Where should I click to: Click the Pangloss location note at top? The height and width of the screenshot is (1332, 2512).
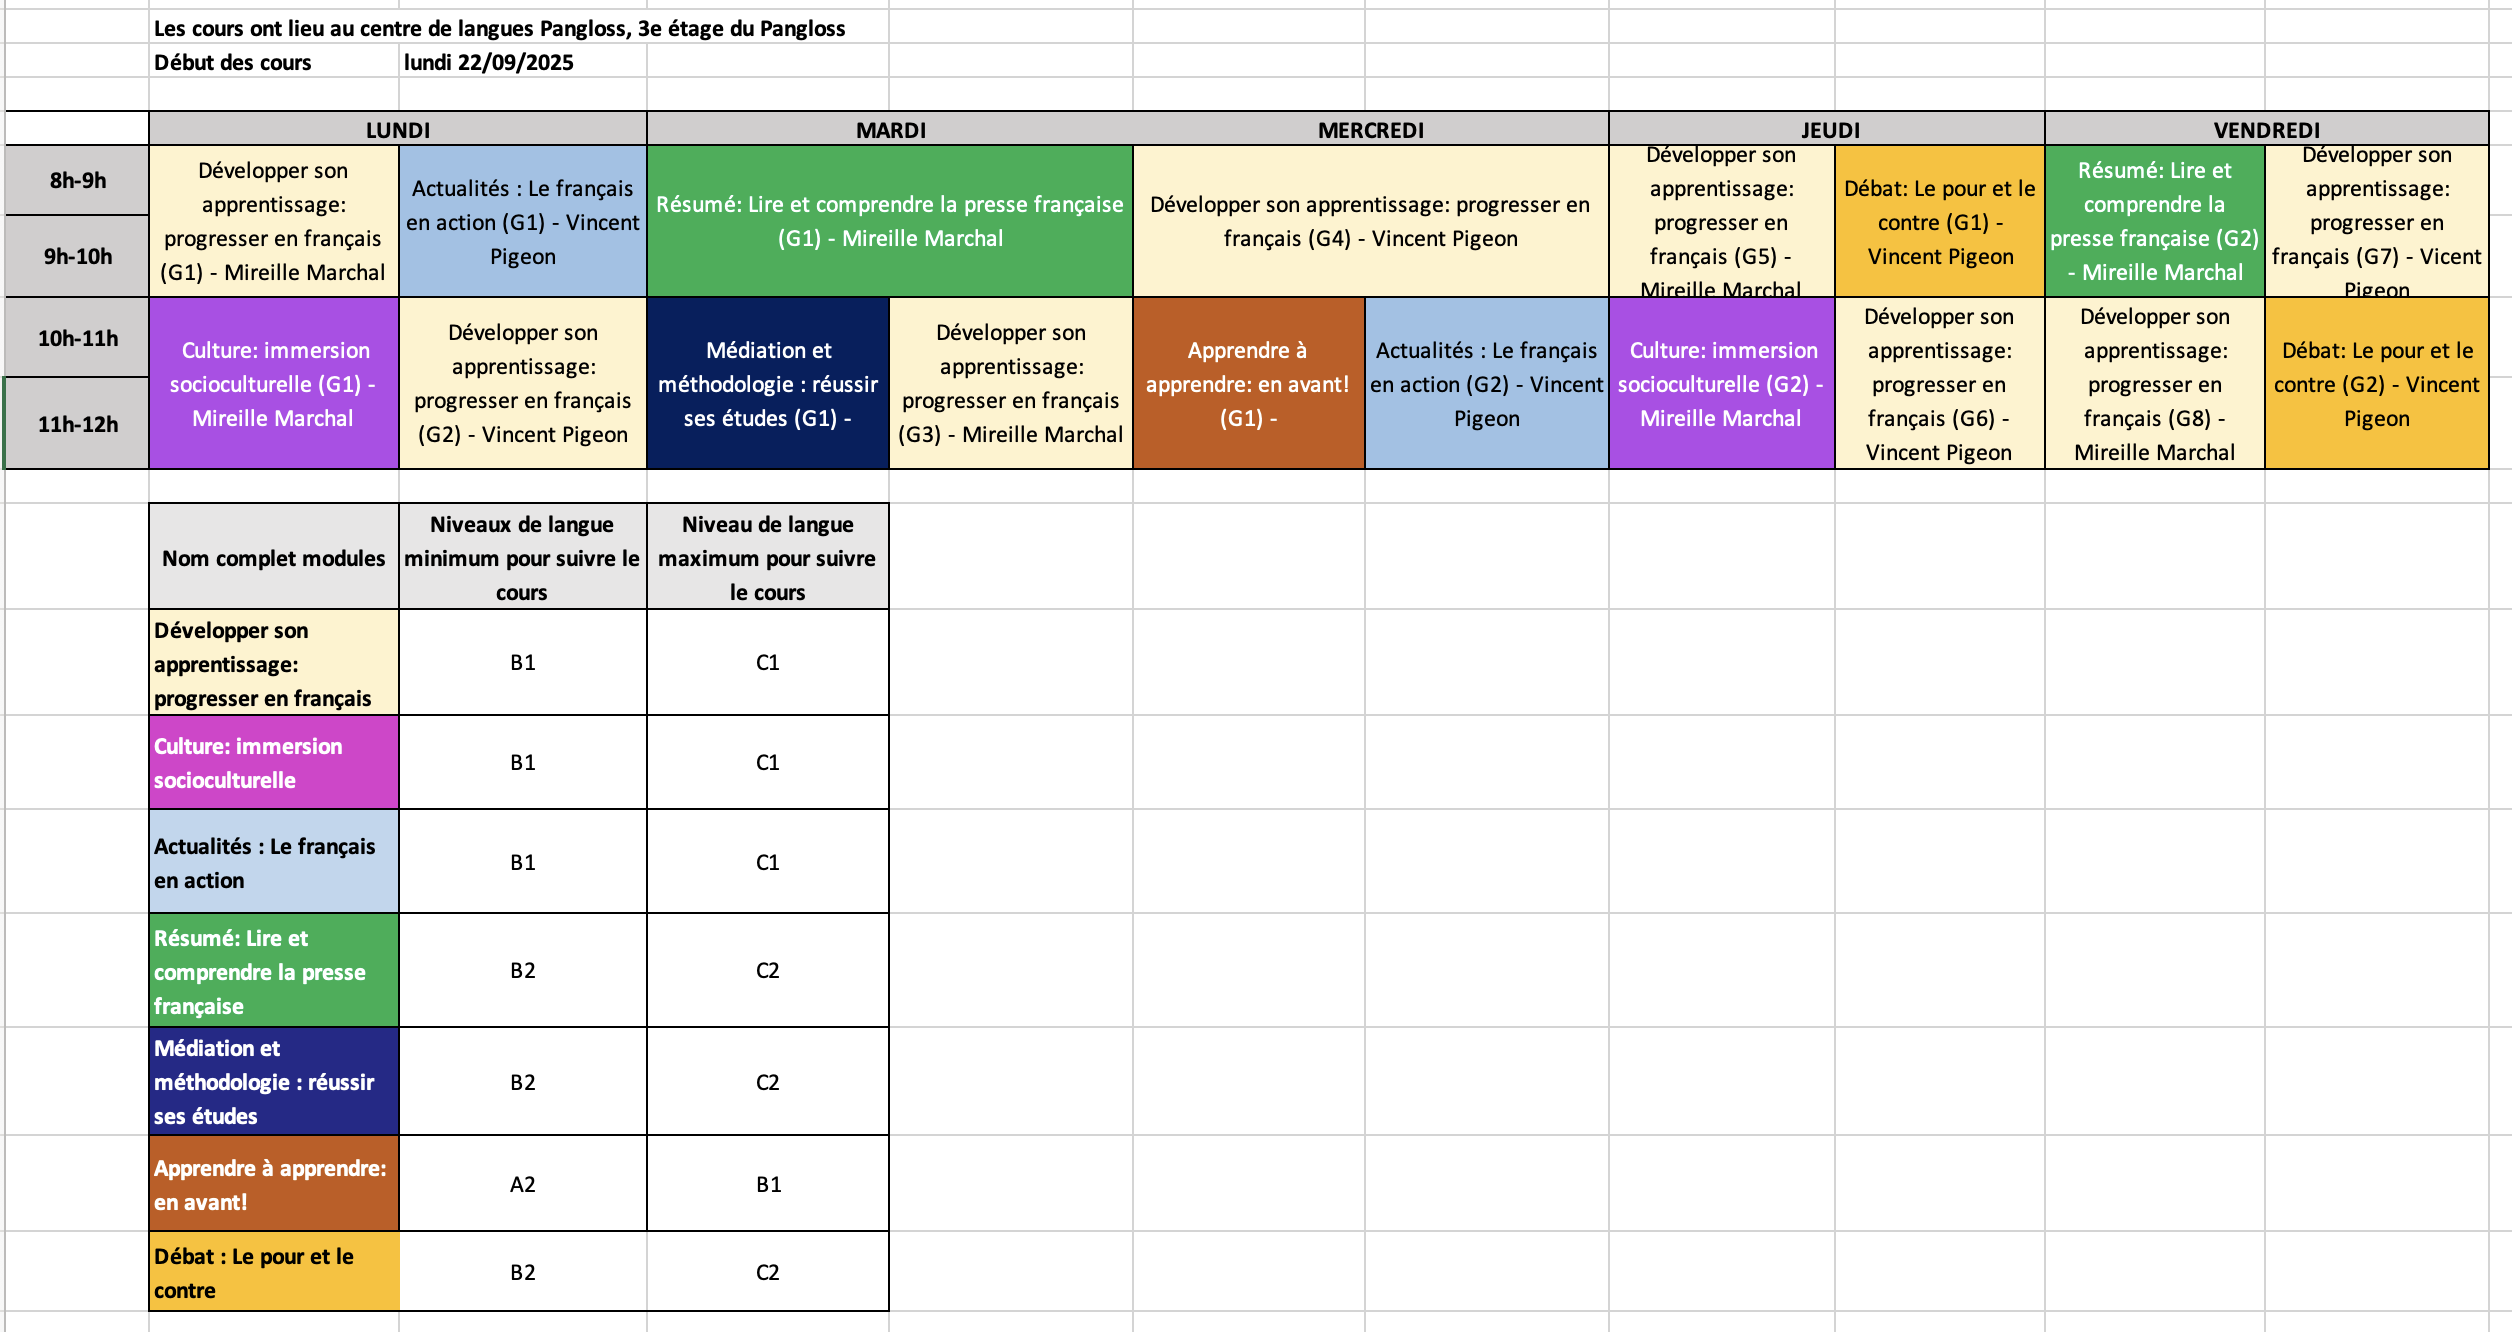(x=500, y=28)
